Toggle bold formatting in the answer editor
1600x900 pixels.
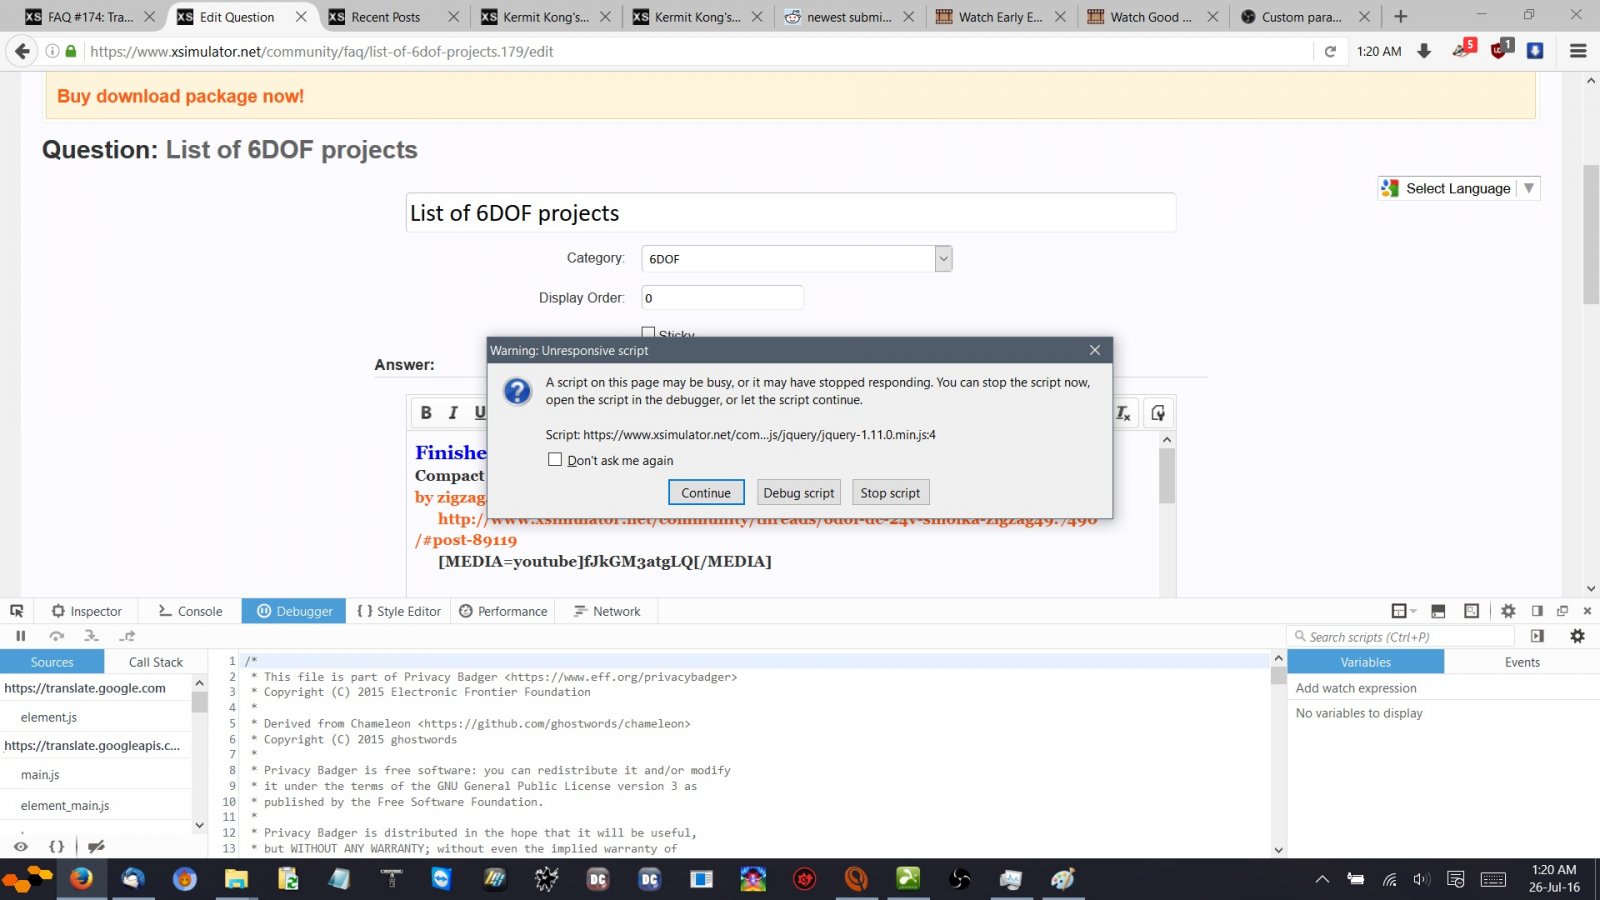click(425, 412)
